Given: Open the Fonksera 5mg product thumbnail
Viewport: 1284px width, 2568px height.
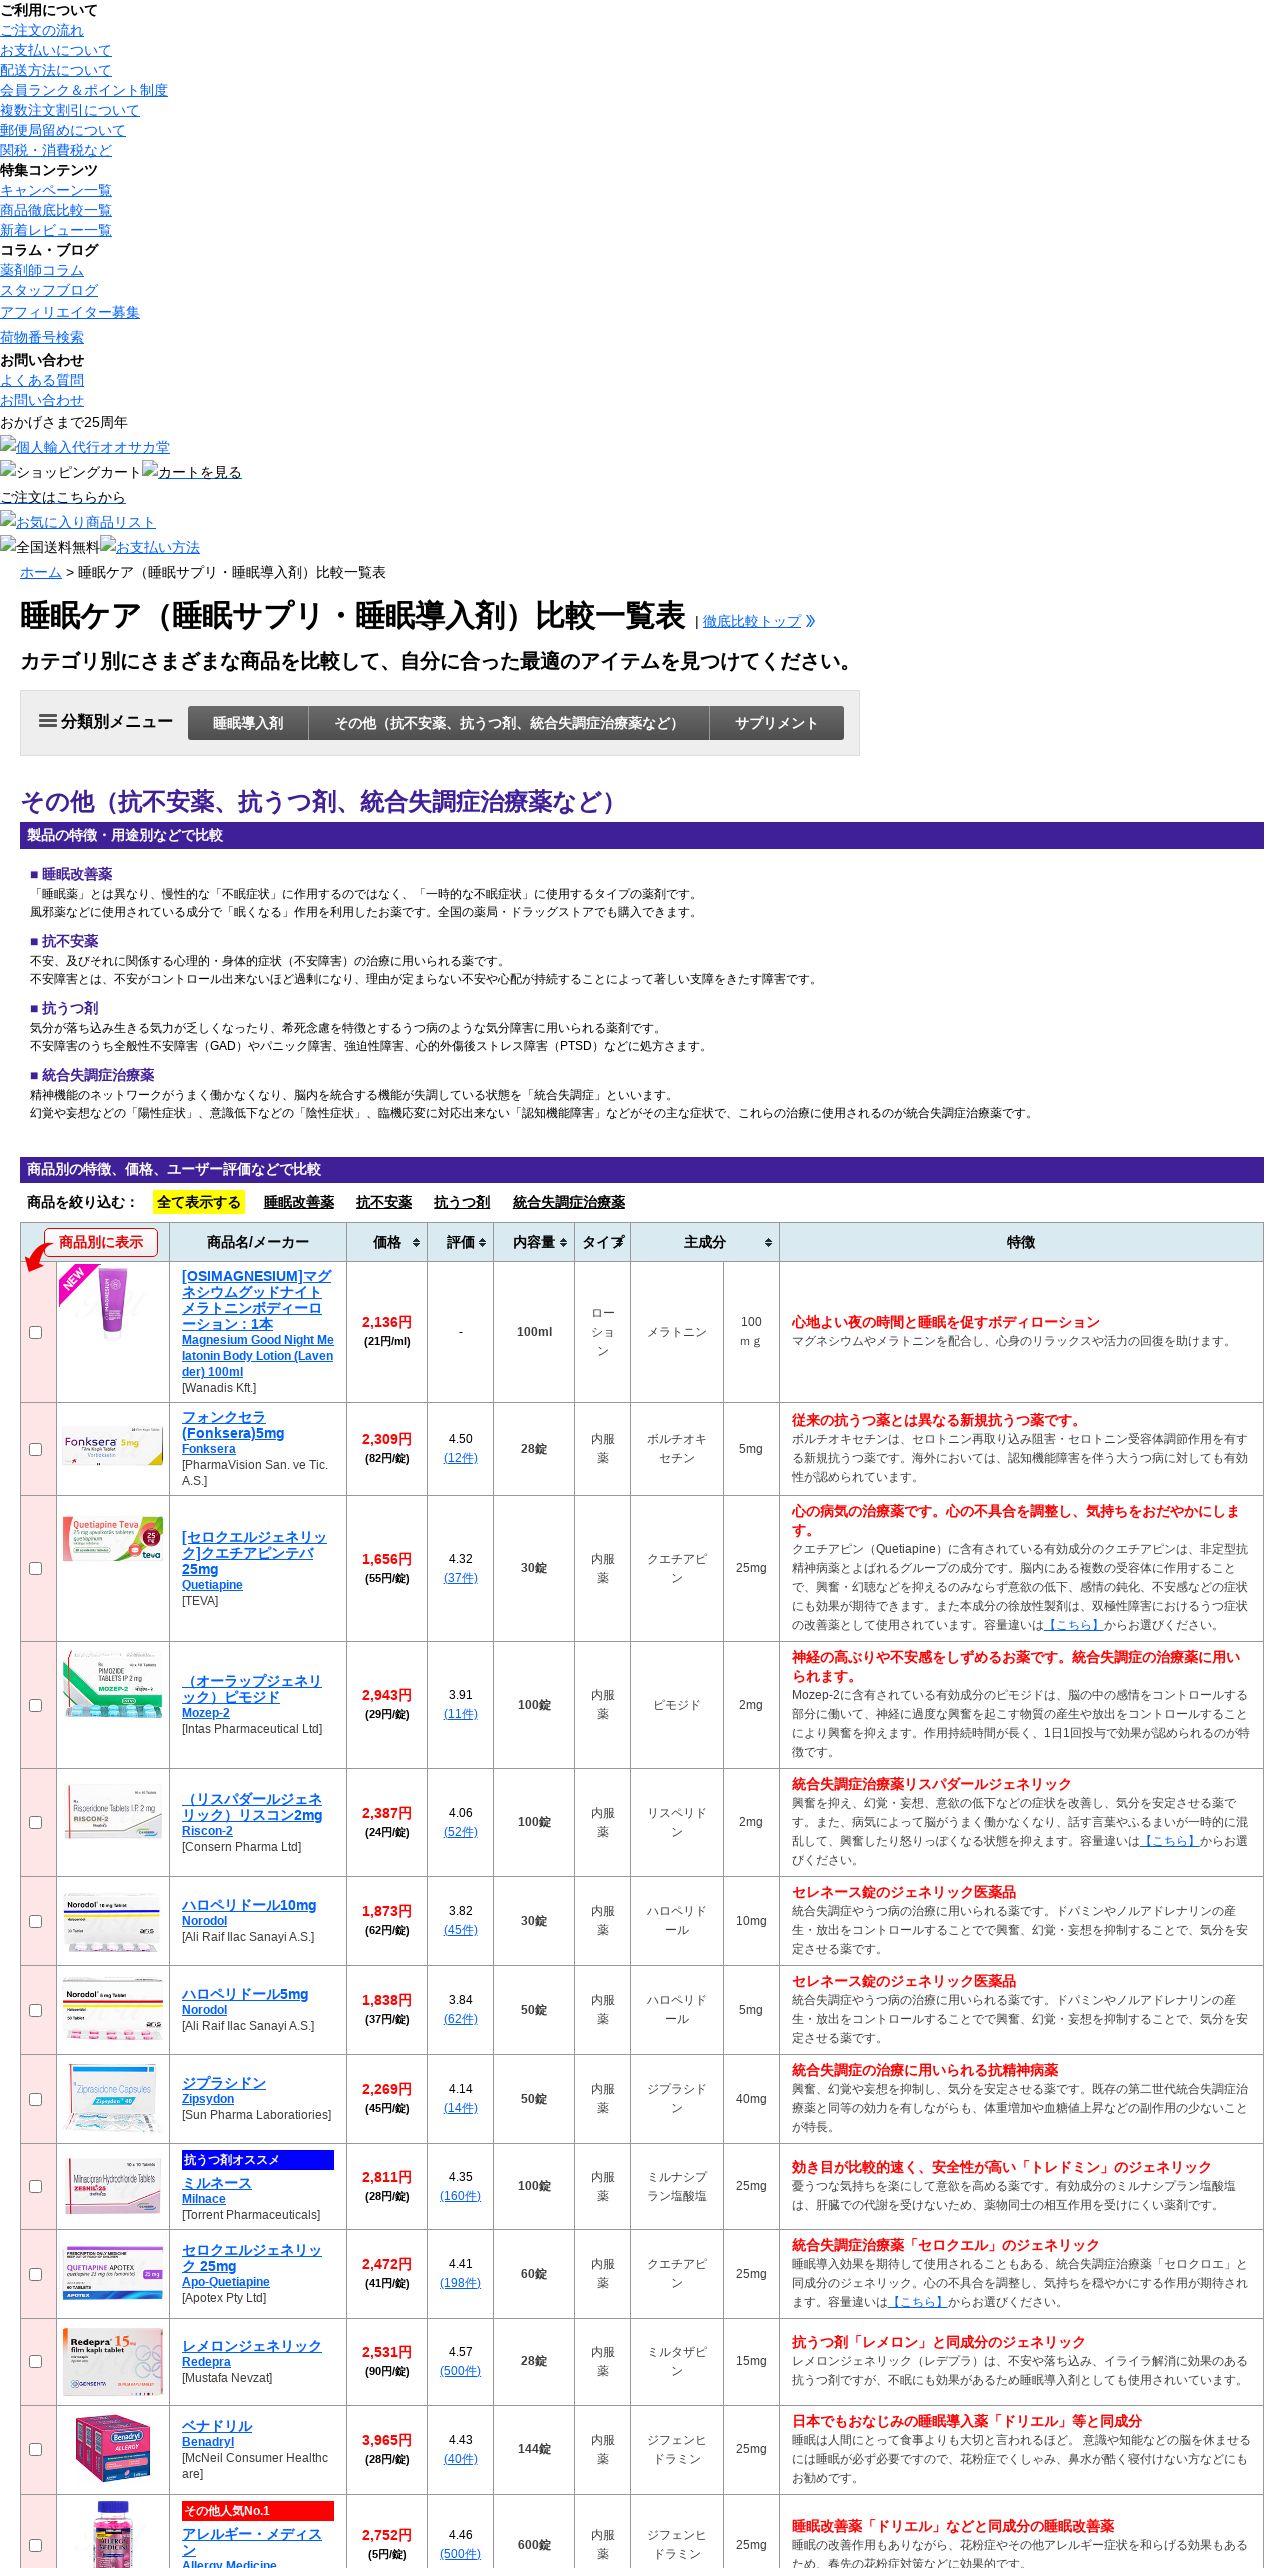Looking at the screenshot, I should pos(113,1446).
